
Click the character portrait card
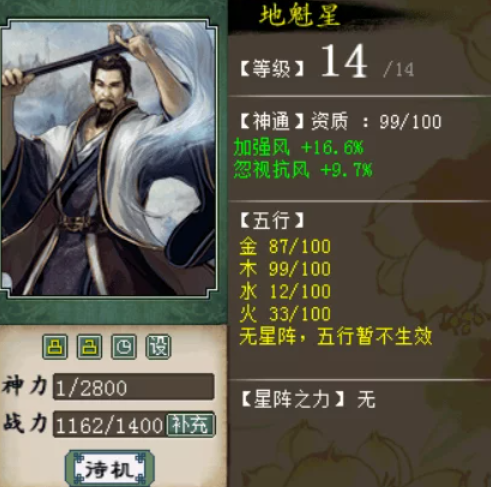pos(108,158)
